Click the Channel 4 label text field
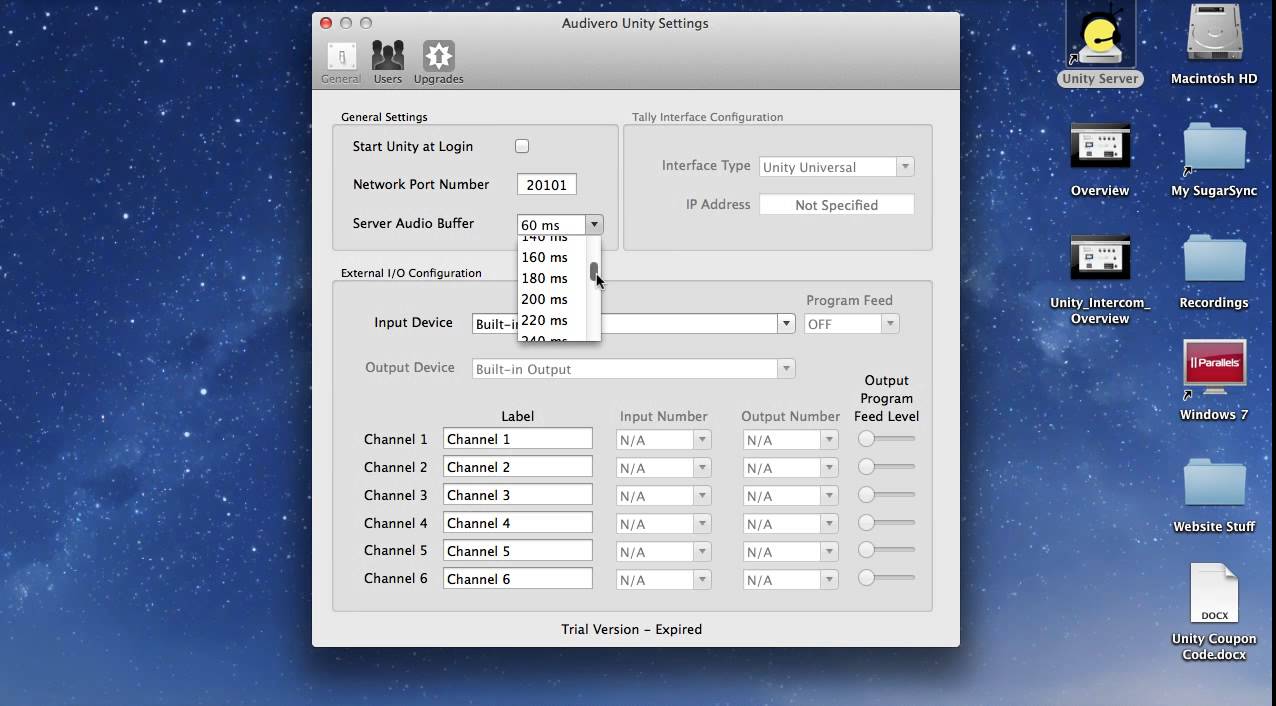Viewport: 1276px width, 706px height. click(x=518, y=523)
